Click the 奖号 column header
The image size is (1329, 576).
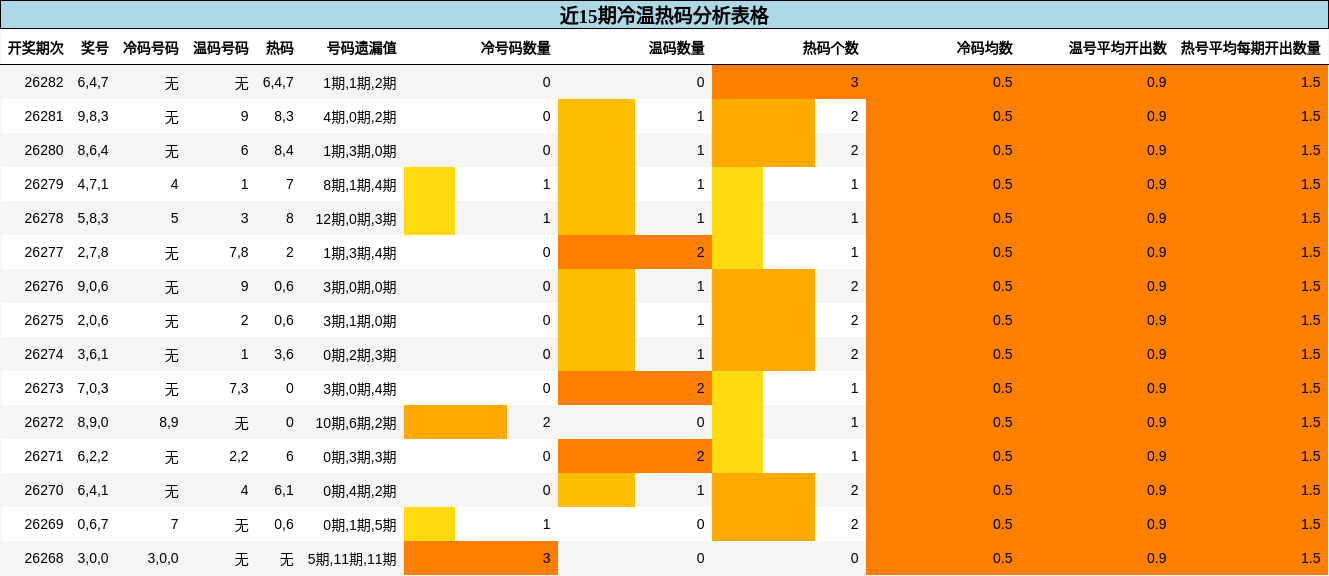pos(95,48)
